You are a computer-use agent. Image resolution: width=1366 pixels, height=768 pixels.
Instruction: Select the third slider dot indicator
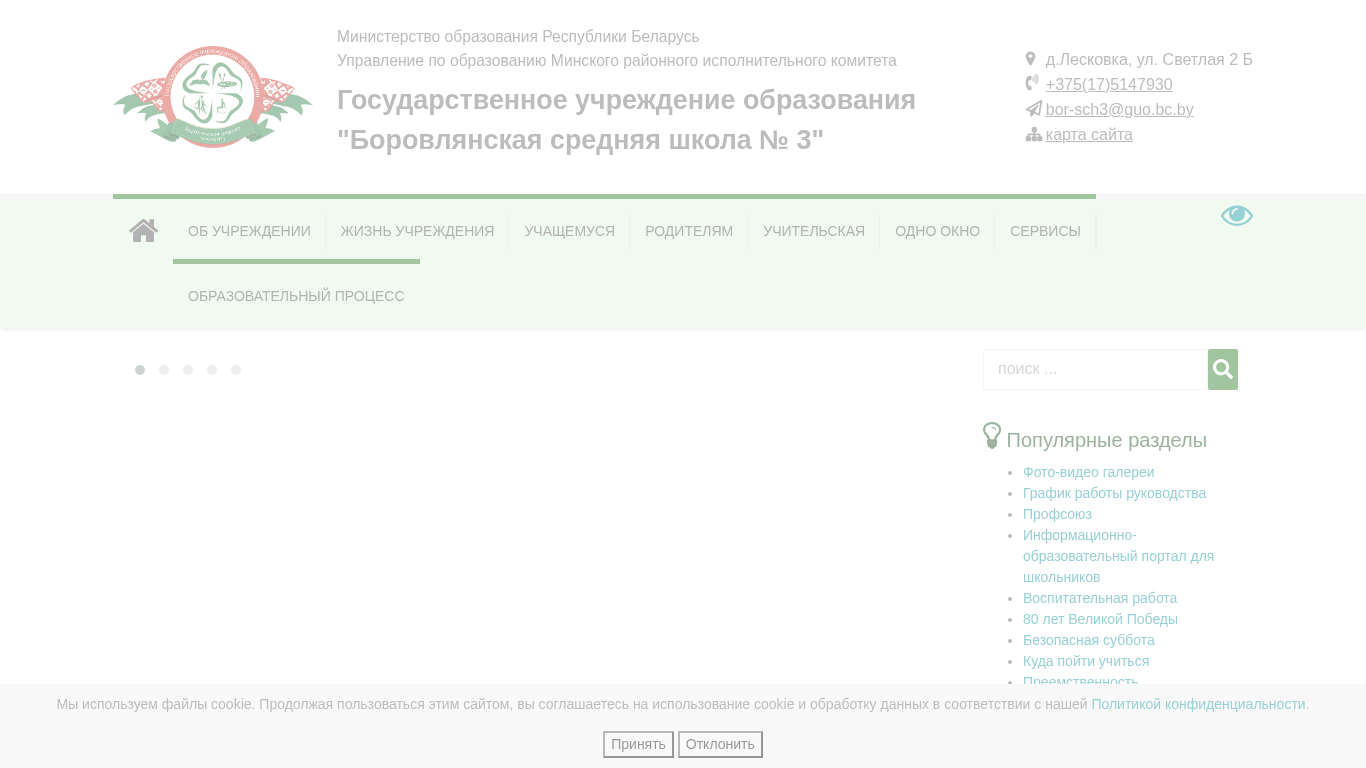(x=188, y=370)
